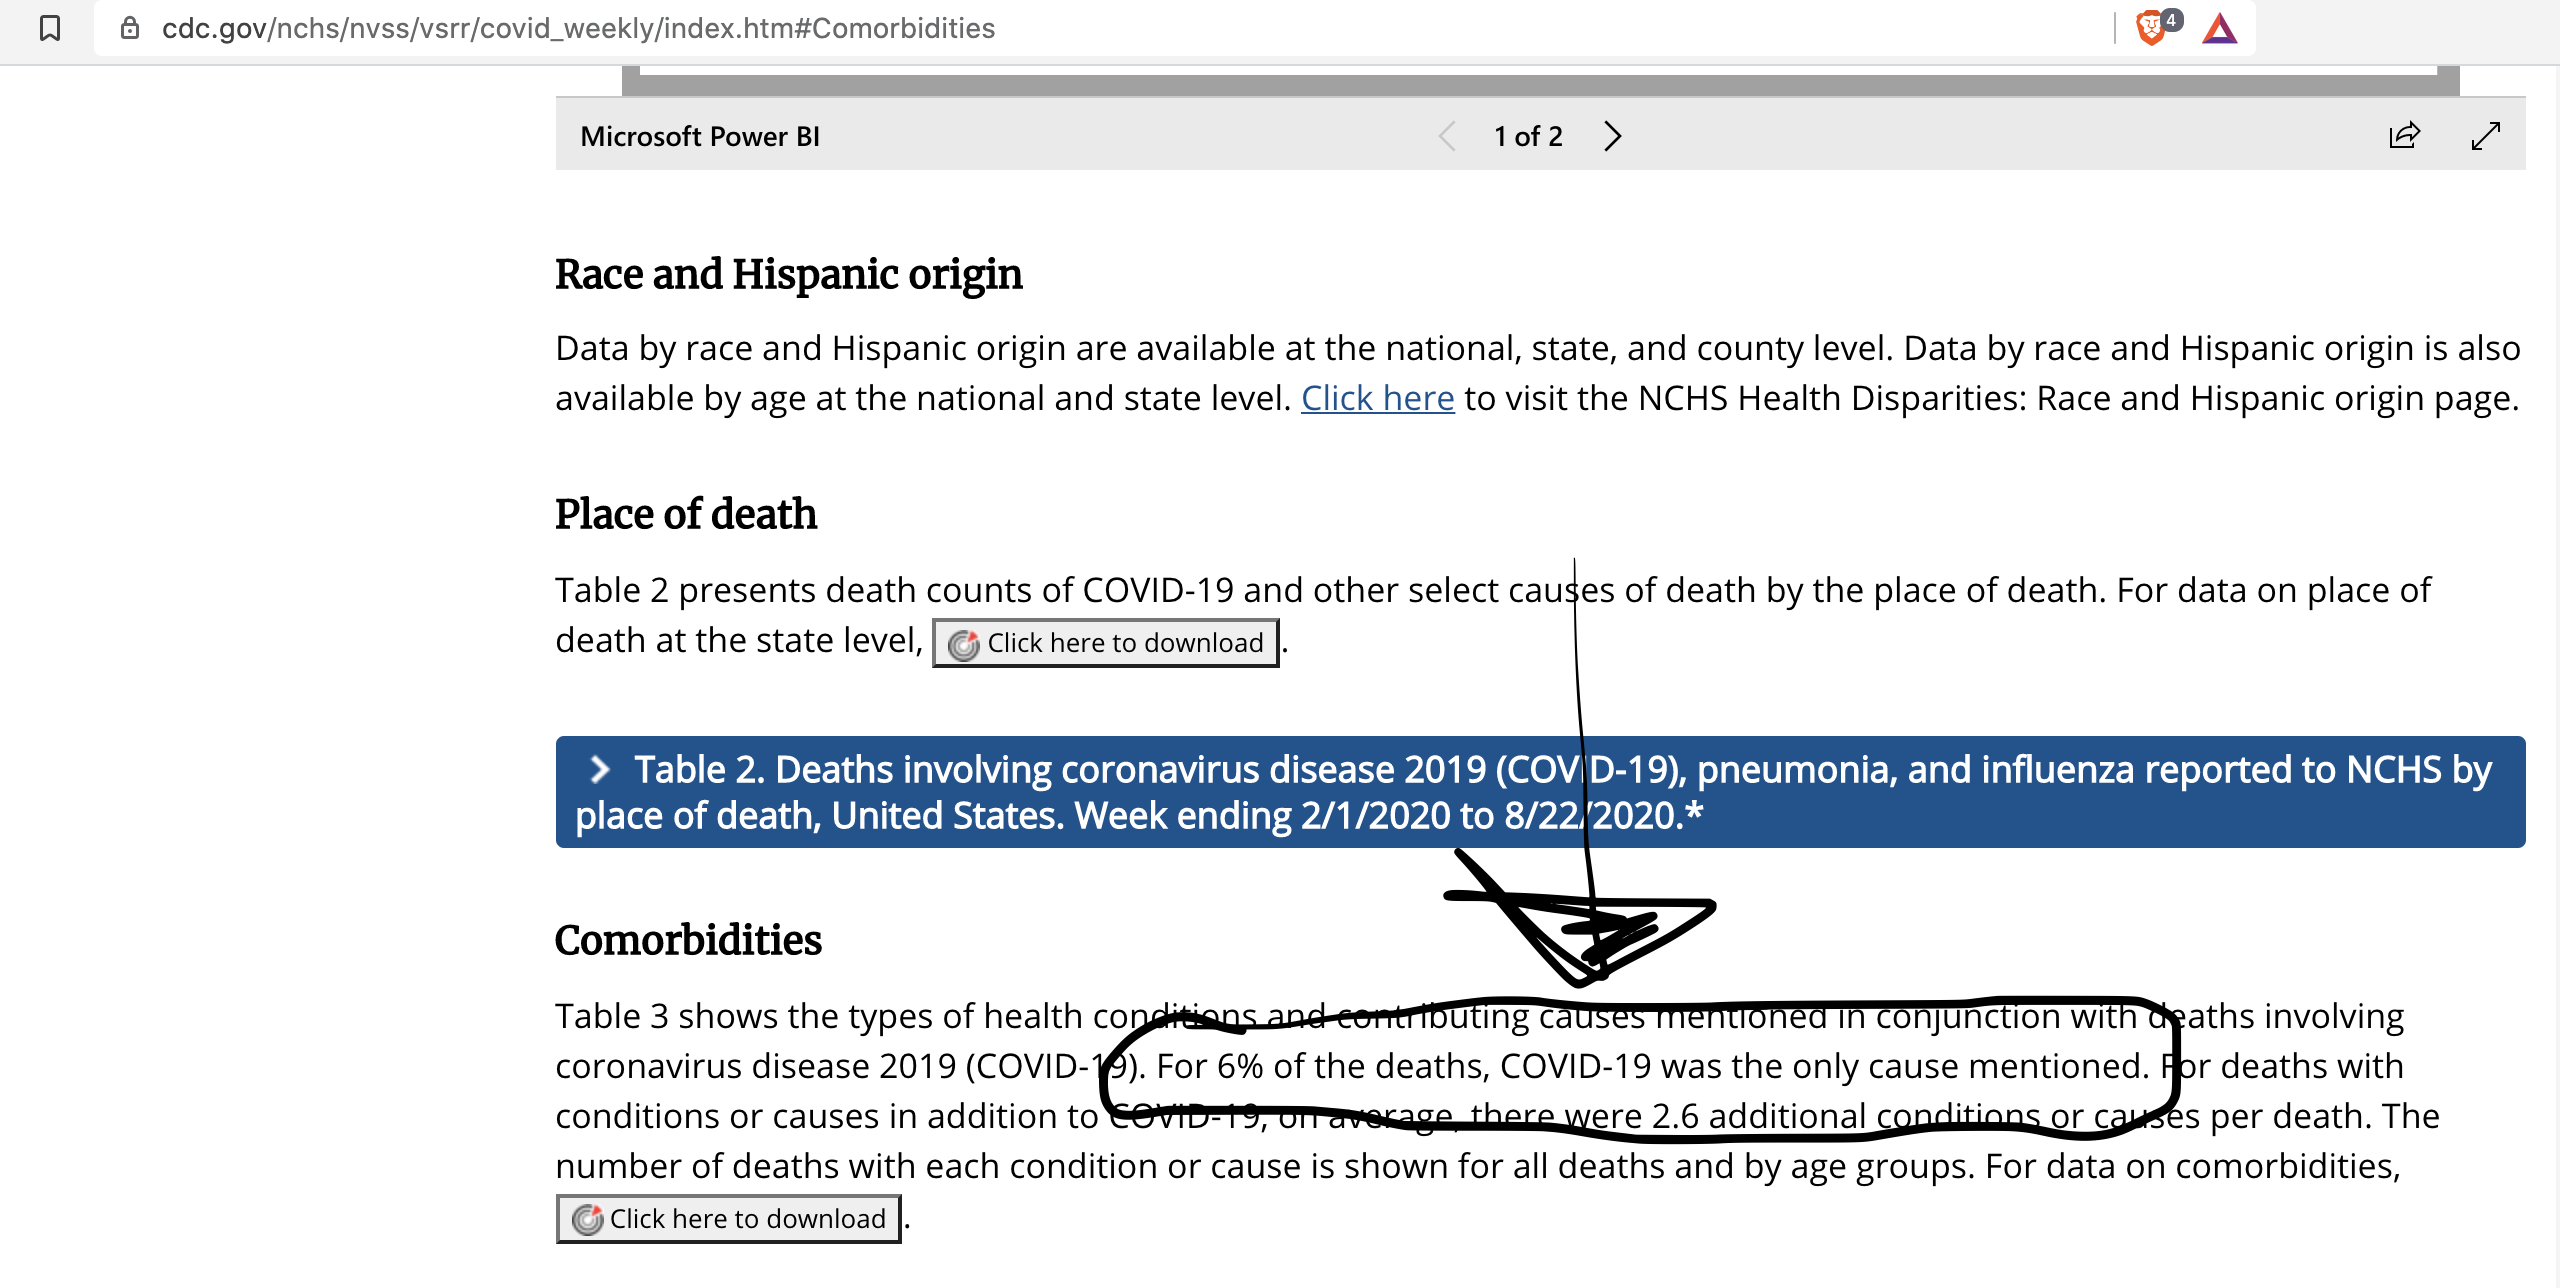Viewport: 2560px width, 1288px height.
Task: Download the comorbidities data
Action: point(728,1219)
